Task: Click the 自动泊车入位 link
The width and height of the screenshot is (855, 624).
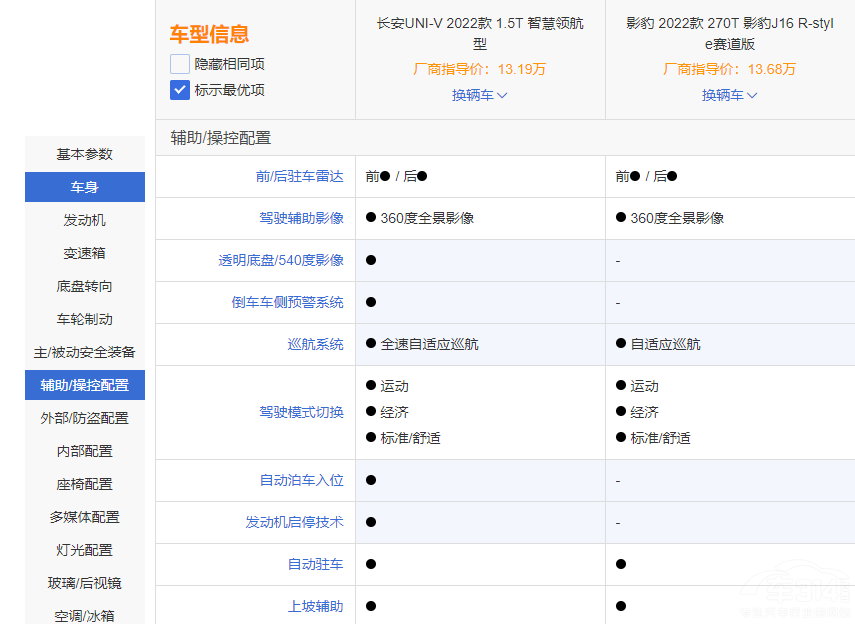Action: click(x=301, y=480)
